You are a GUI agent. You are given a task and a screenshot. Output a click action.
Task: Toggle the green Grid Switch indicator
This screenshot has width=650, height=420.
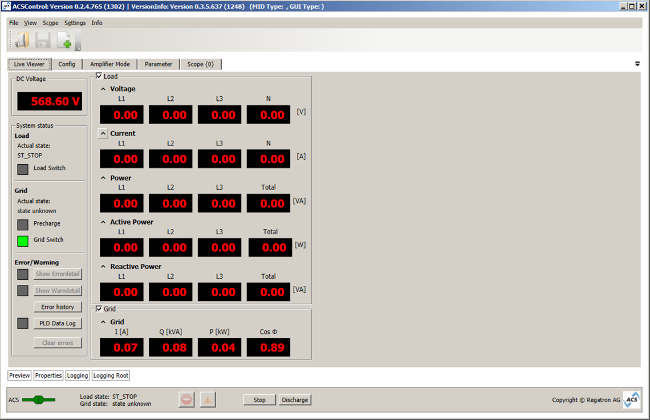[23, 240]
